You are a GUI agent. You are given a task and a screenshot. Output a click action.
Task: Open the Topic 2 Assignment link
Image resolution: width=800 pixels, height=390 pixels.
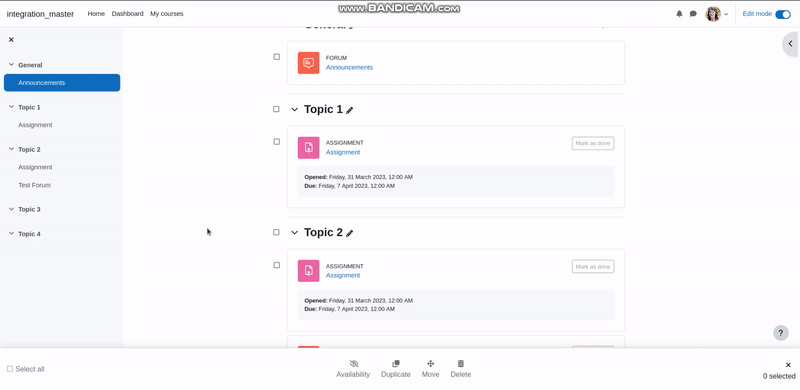point(343,275)
